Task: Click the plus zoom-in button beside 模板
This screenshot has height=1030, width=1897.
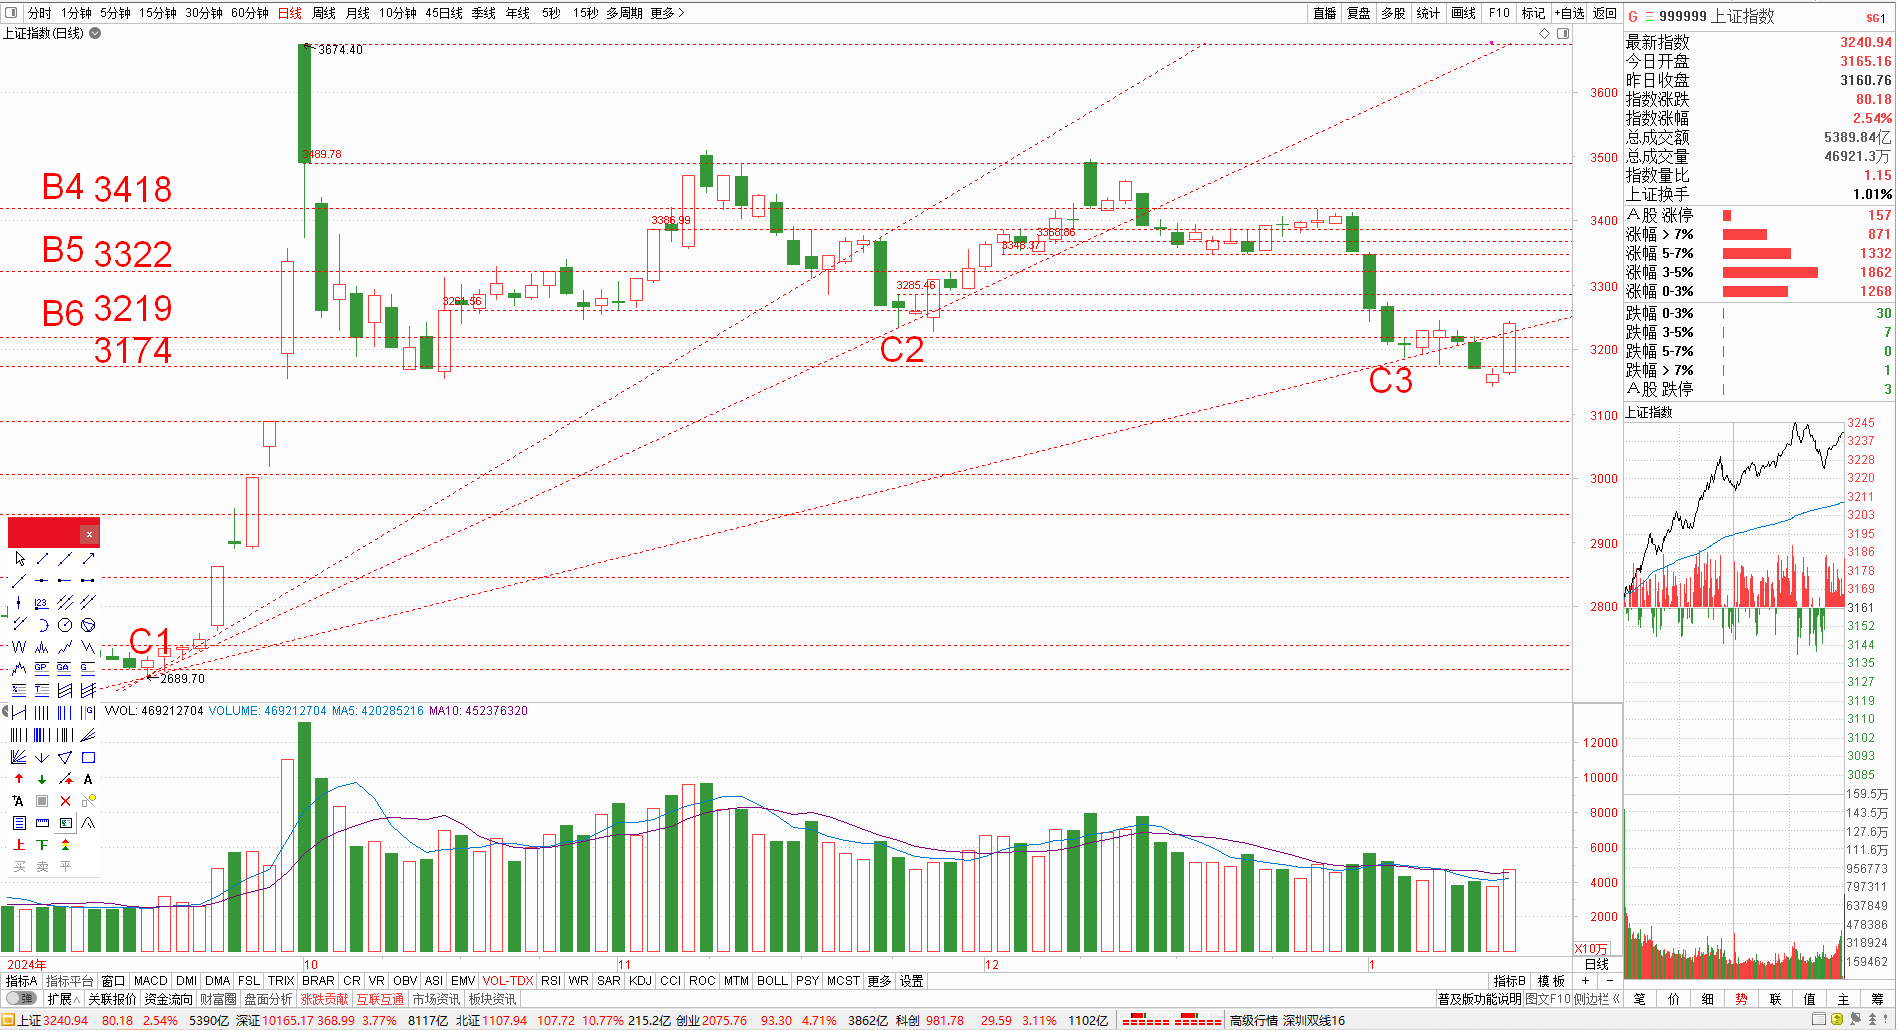Action: [1585, 981]
